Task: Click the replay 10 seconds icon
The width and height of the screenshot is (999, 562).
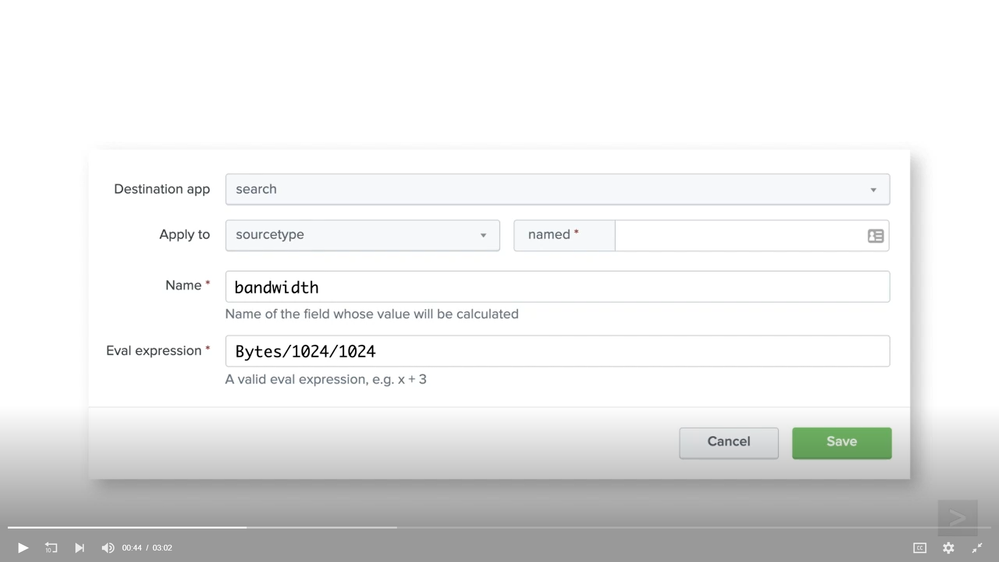Action: pyautogui.click(x=51, y=548)
